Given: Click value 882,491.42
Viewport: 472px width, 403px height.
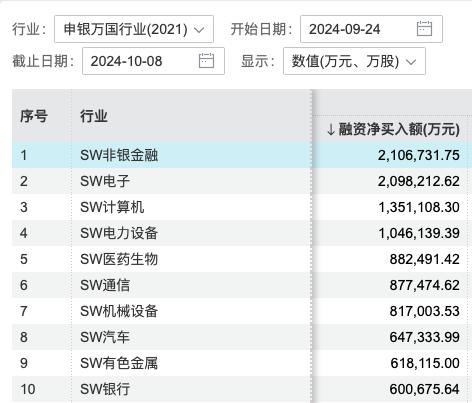Looking at the screenshot, I should point(425,259).
